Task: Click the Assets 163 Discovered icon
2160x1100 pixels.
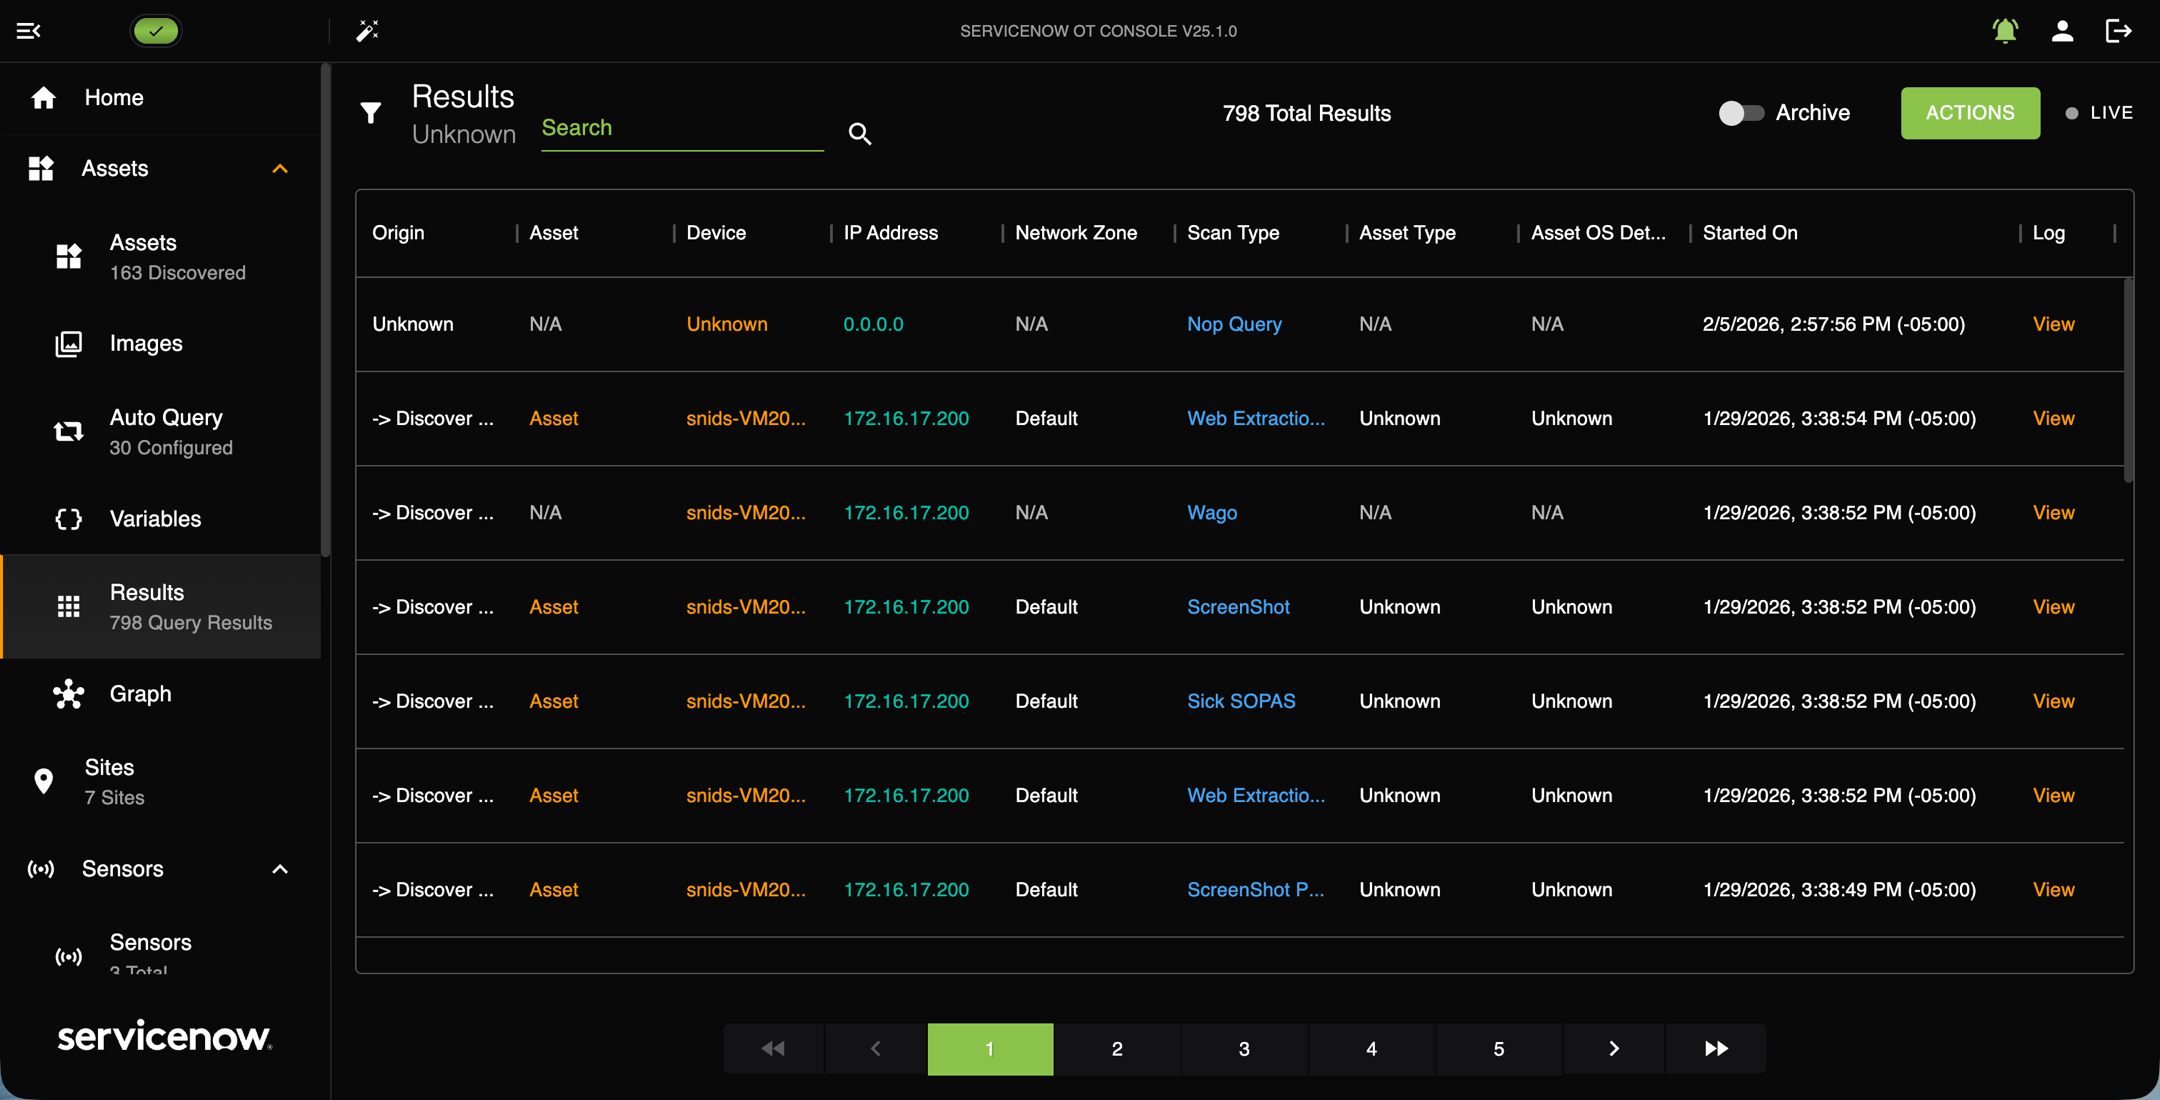Action: (68, 257)
